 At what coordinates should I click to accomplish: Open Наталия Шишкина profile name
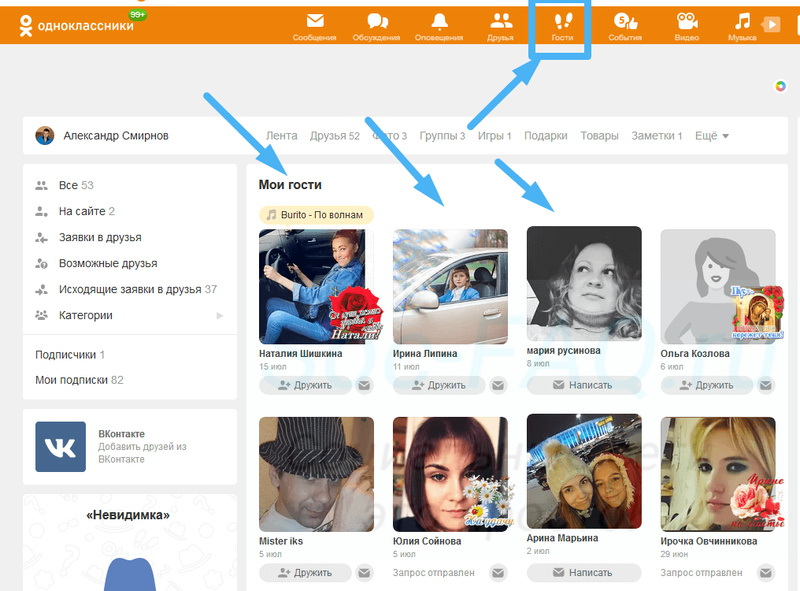(301, 354)
